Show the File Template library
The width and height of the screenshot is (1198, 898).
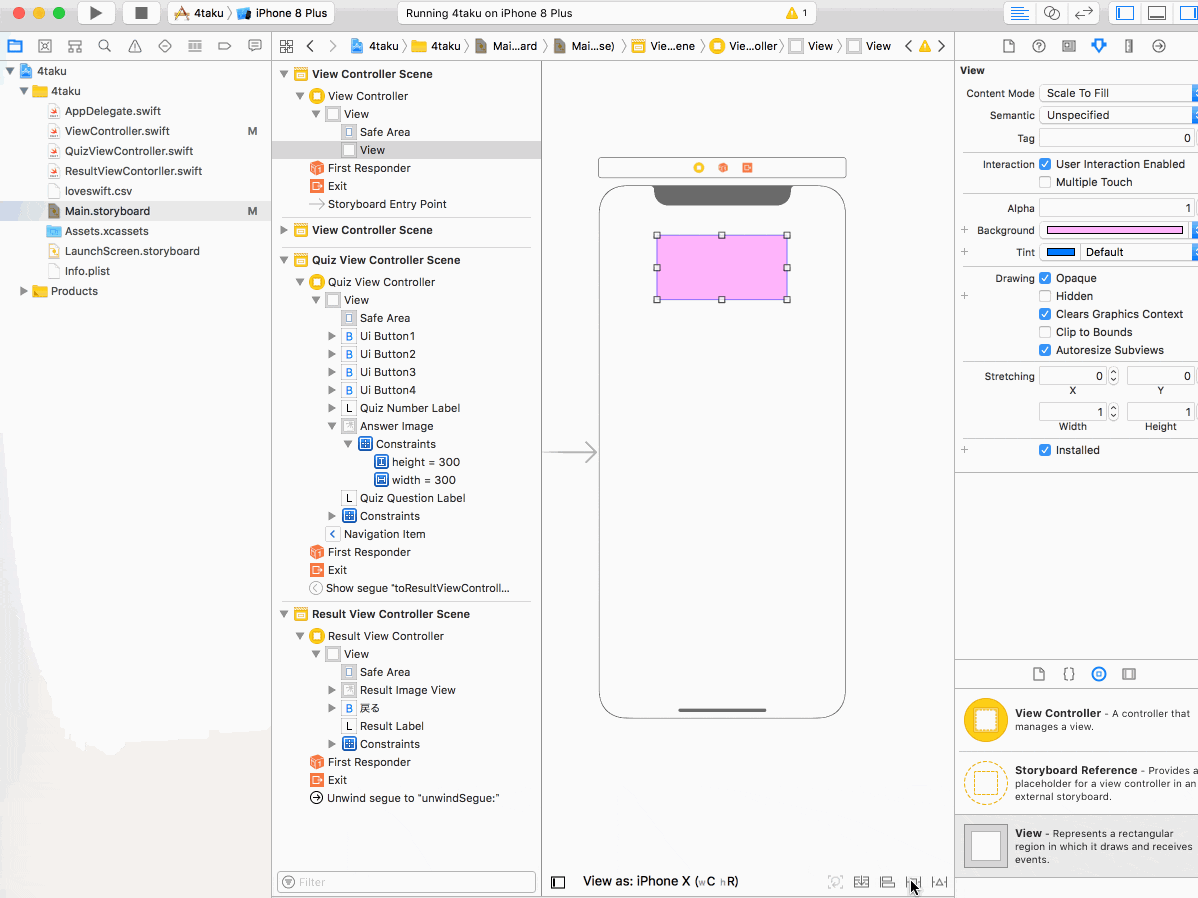tap(1038, 673)
